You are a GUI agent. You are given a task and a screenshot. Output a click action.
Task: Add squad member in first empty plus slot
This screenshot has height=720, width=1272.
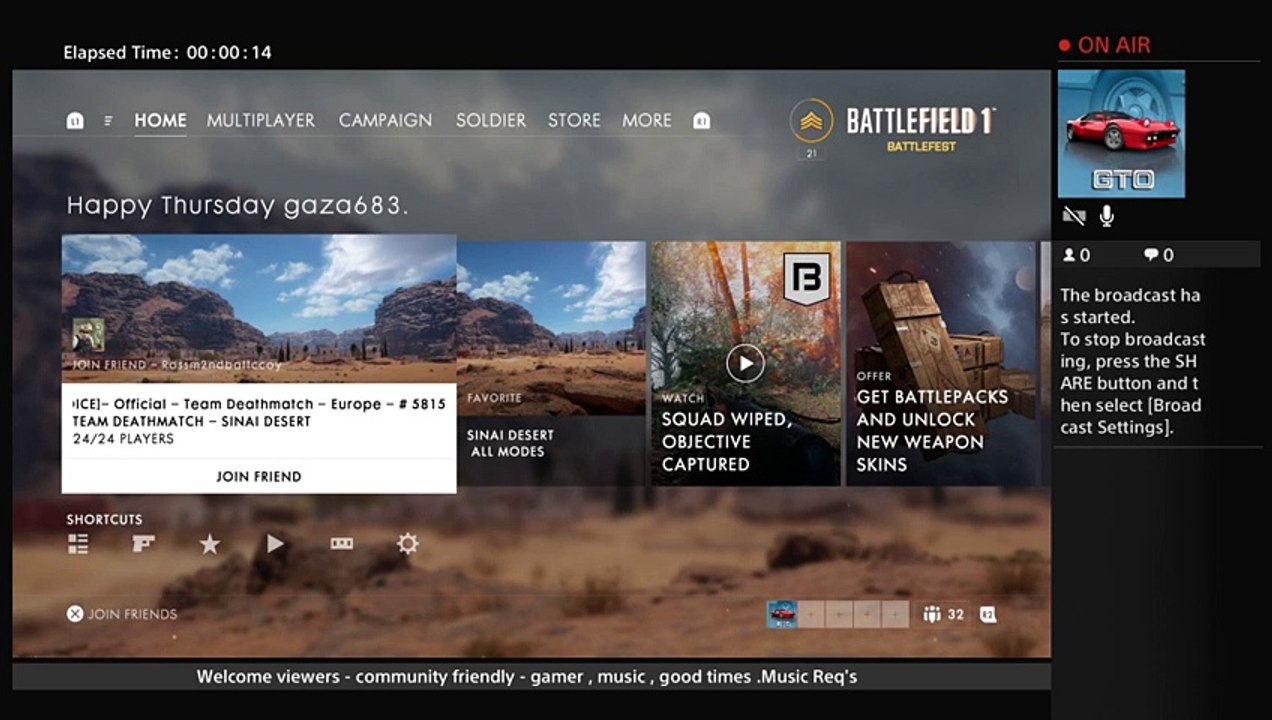(x=811, y=614)
